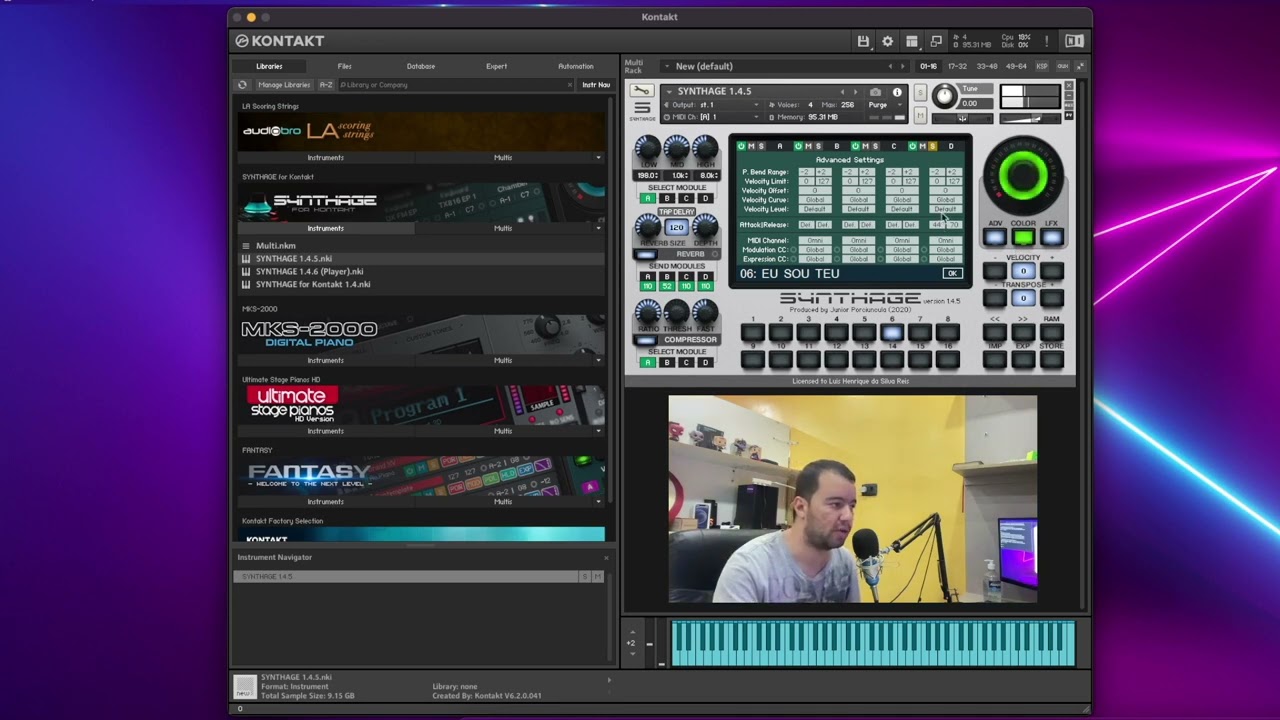
Task: Click the green COLOR swatch button
Action: point(1023,237)
